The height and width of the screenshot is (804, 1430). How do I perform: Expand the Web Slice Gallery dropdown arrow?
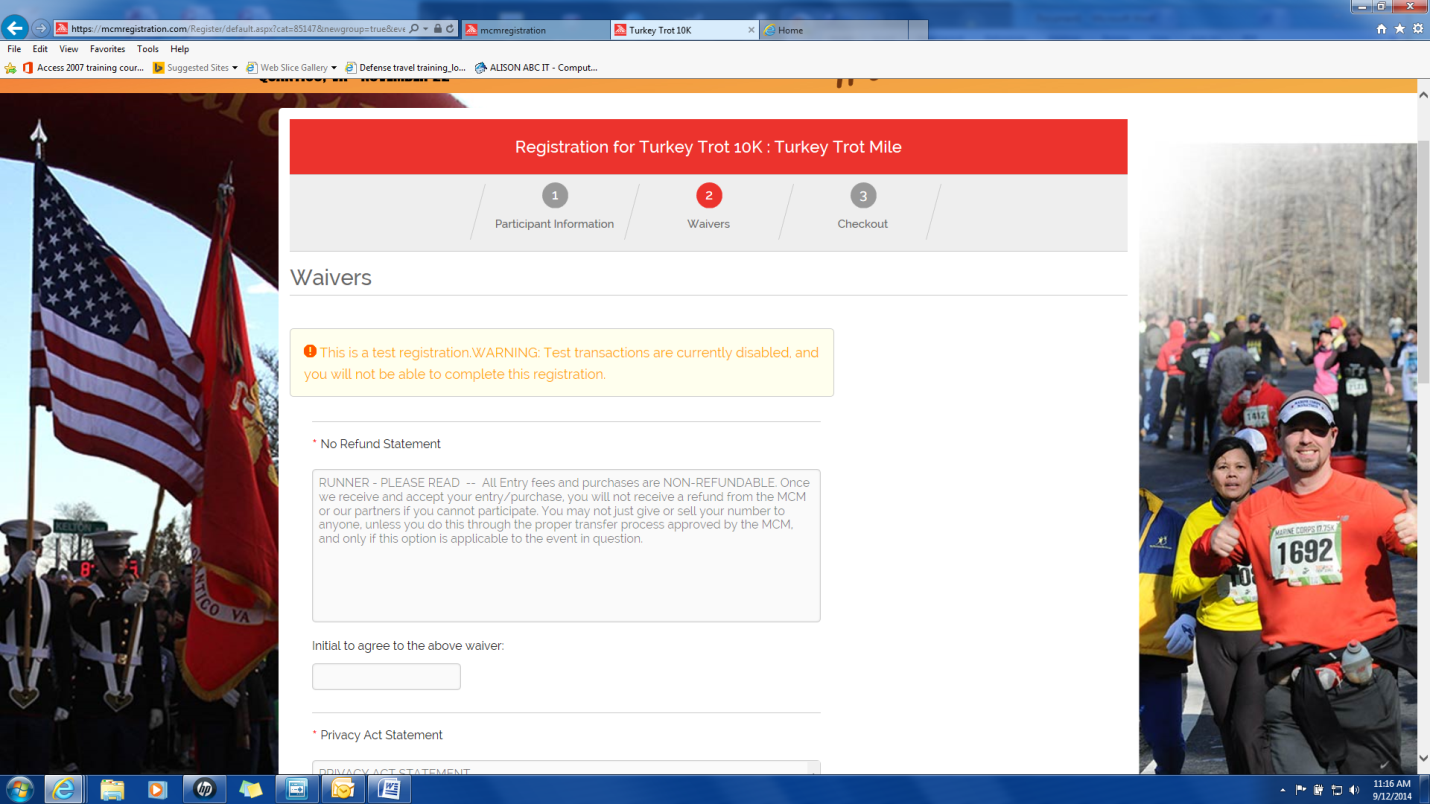(334, 68)
